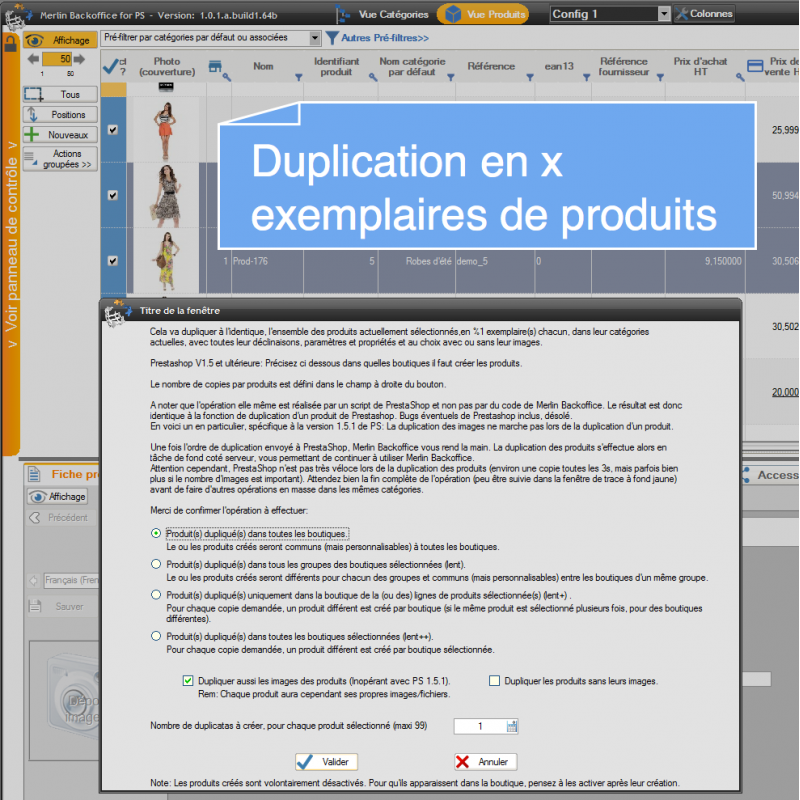Select 'dupliqué(s) dans toutes les boutiques sélectionnées' radio
The width and height of the screenshot is (800, 800).
[x=156, y=635]
